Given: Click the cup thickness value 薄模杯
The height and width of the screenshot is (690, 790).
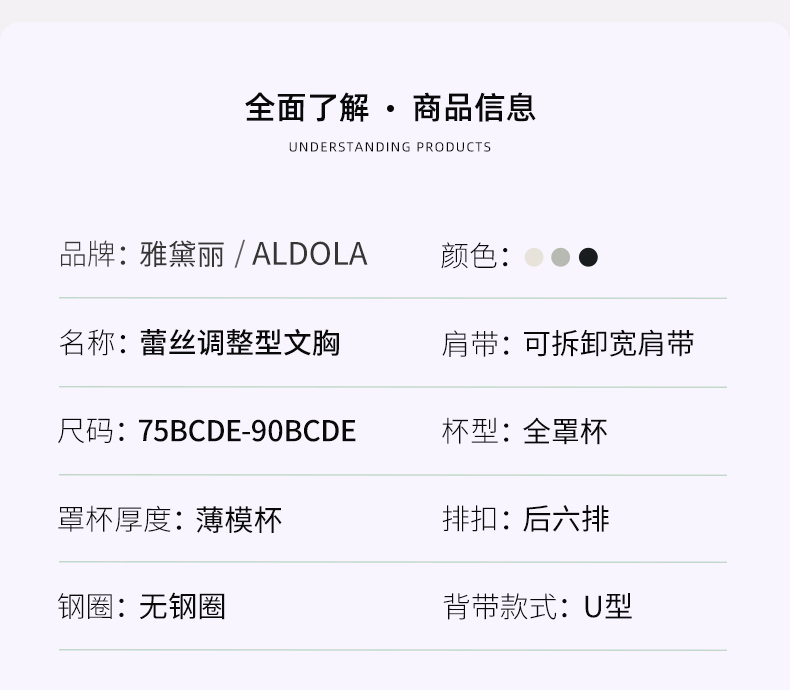Looking at the screenshot, I should [x=239, y=519].
